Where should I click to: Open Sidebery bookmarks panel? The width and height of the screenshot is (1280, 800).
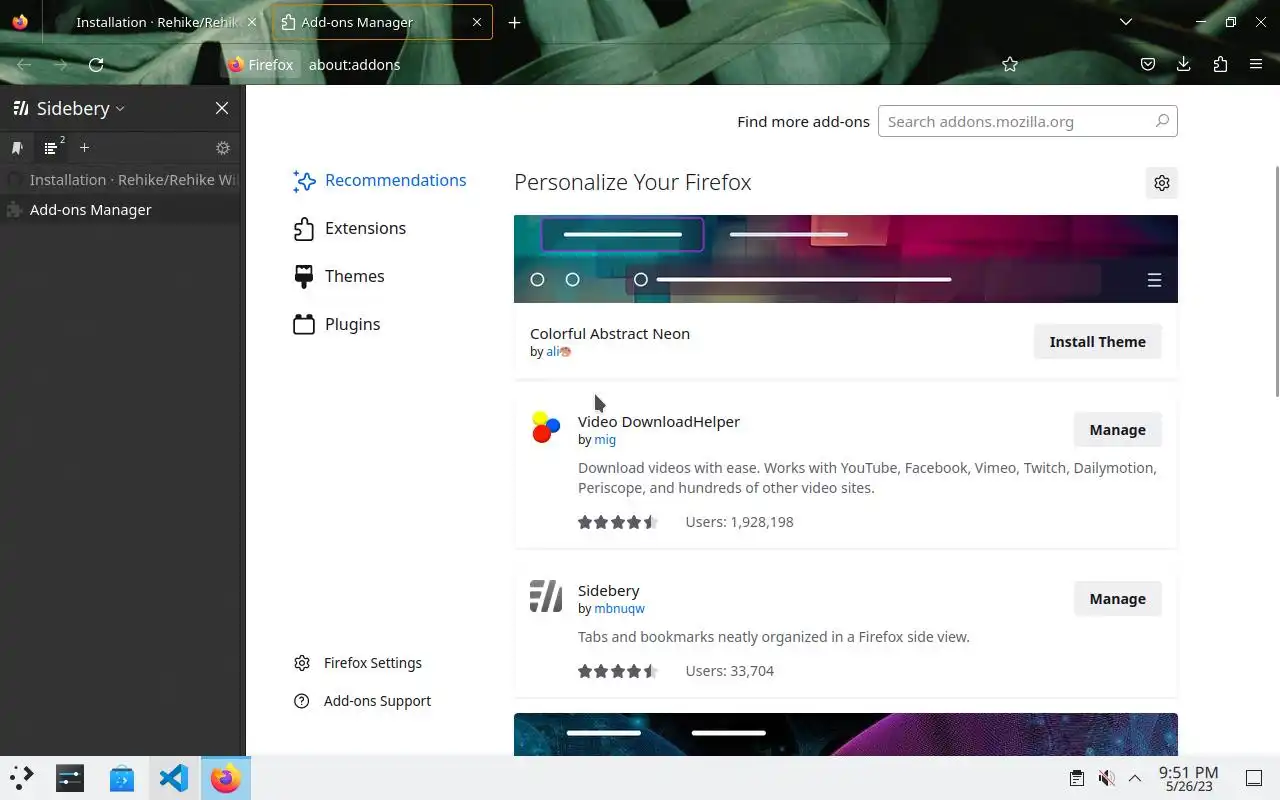pyautogui.click(x=17, y=148)
